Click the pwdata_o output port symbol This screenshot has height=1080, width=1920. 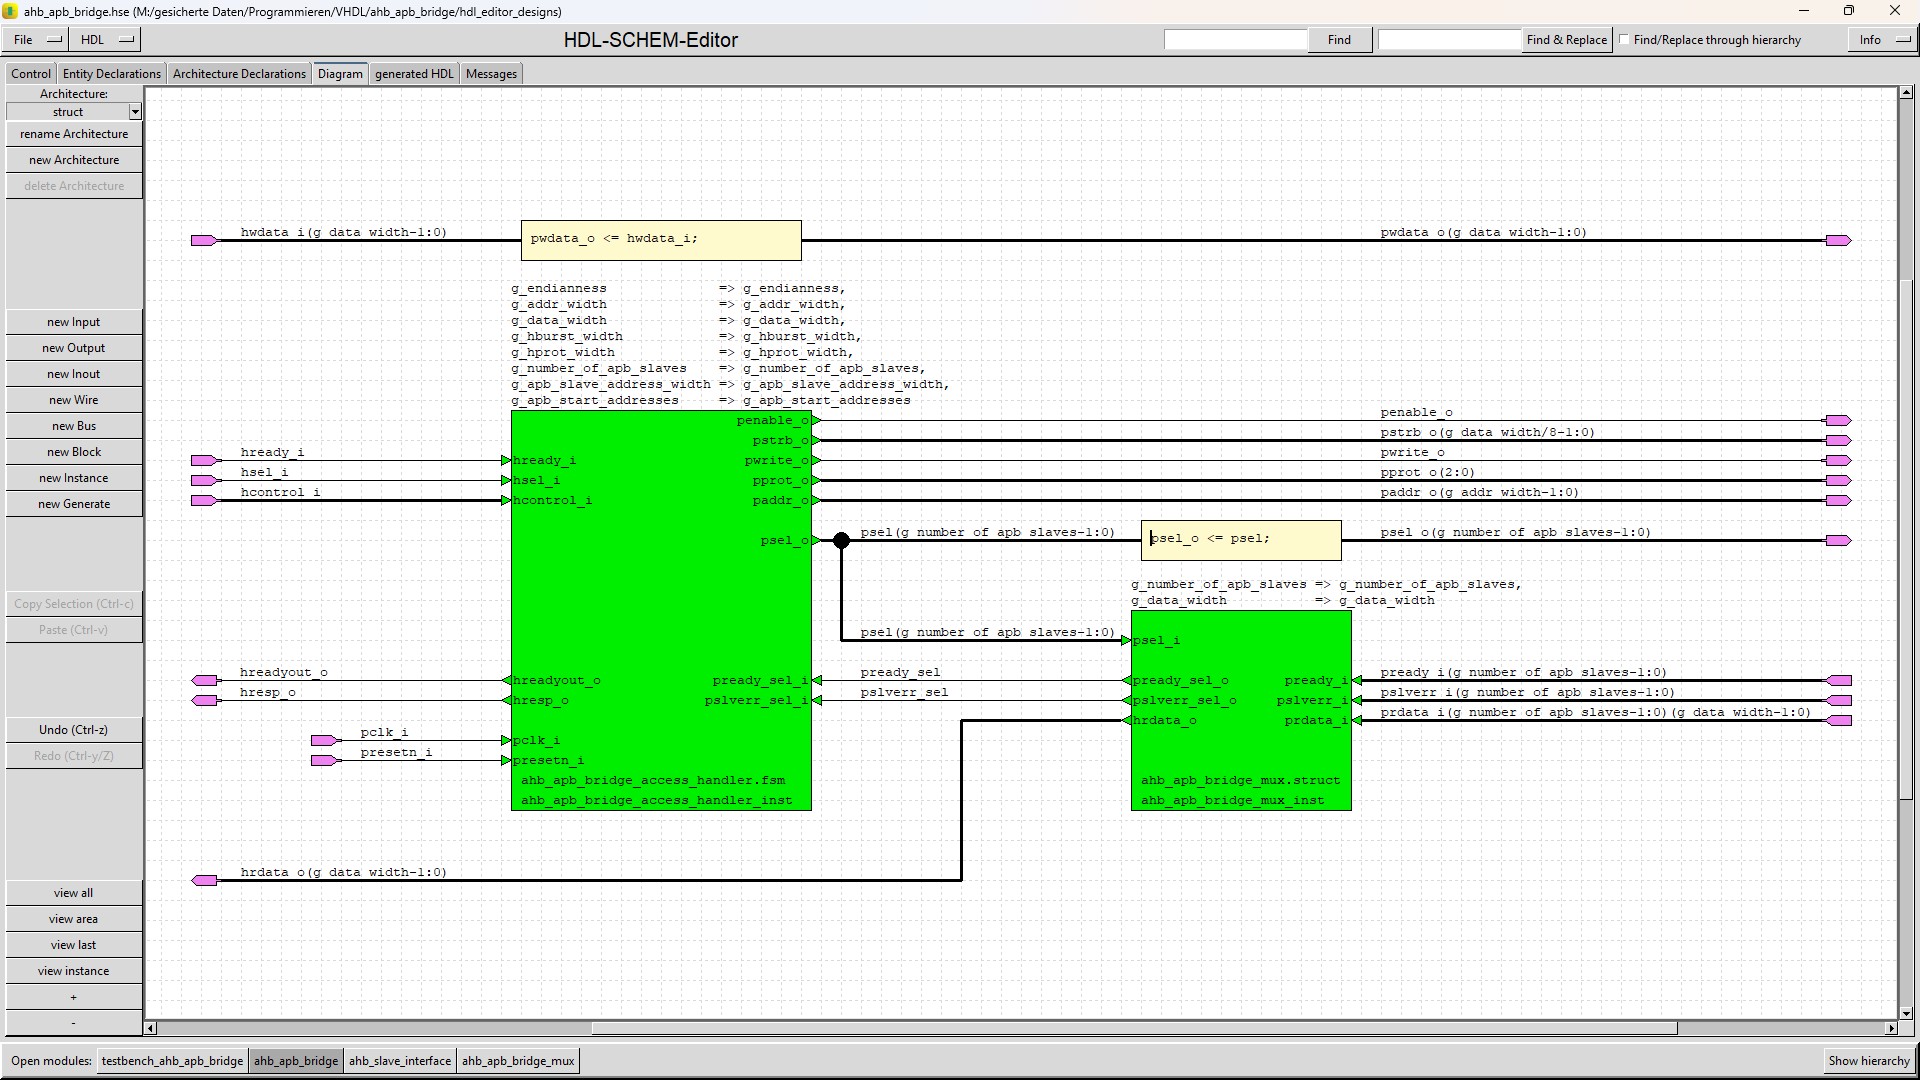point(1838,241)
